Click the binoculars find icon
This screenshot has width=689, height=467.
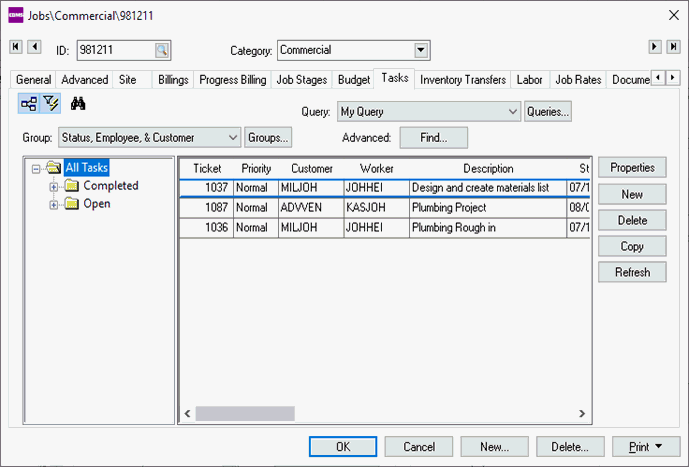point(79,102)
